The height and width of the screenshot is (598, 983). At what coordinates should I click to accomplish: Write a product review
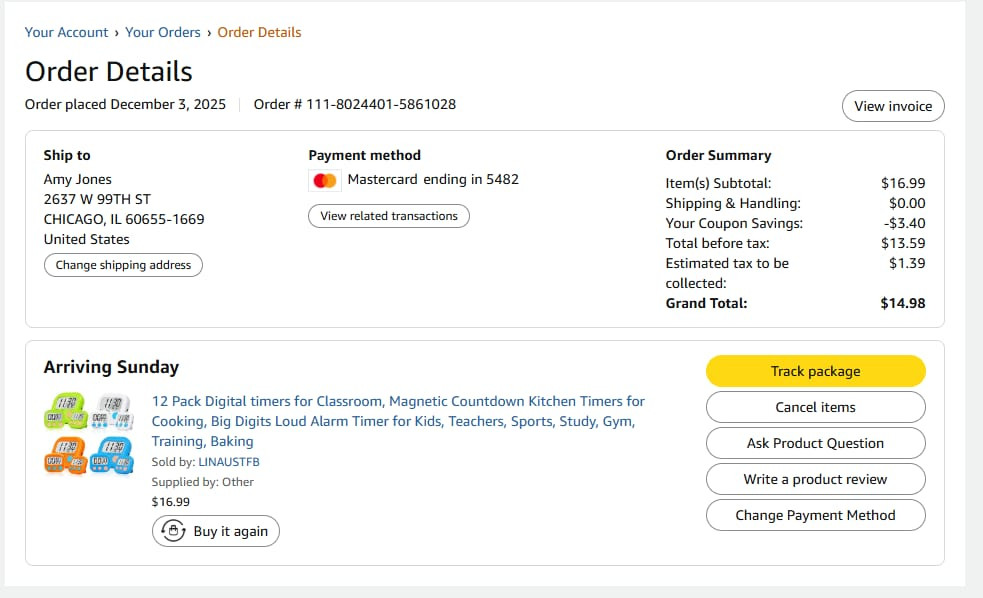point(815,479)
